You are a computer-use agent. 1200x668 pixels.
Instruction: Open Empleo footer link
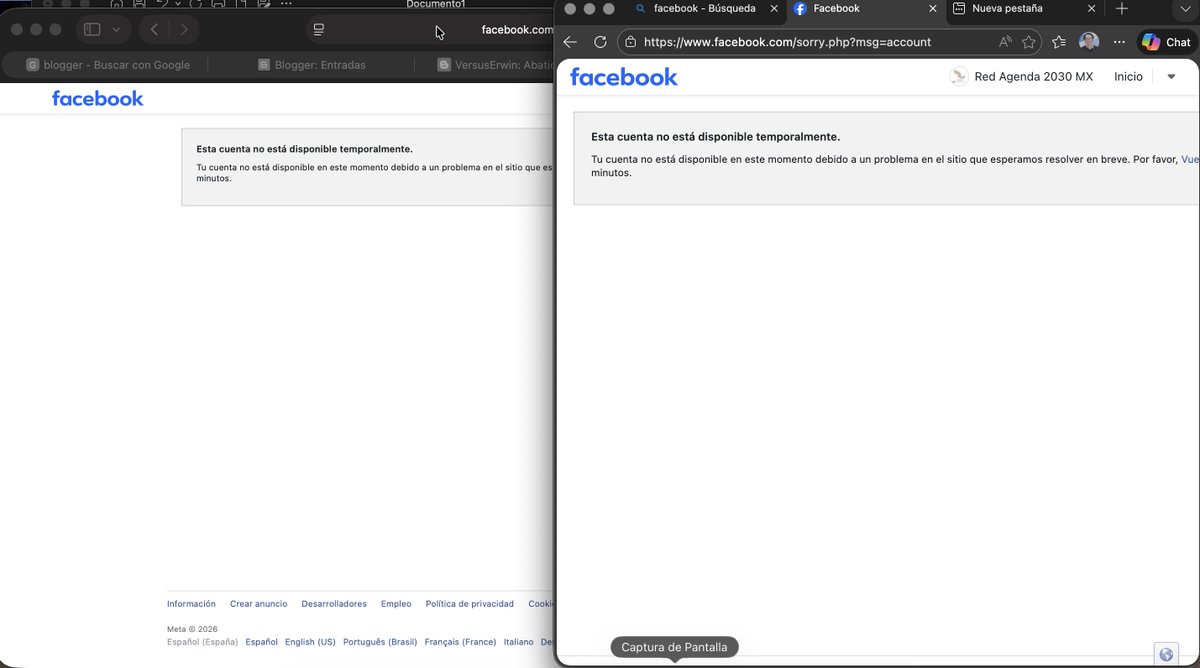(x=396, y=604)
